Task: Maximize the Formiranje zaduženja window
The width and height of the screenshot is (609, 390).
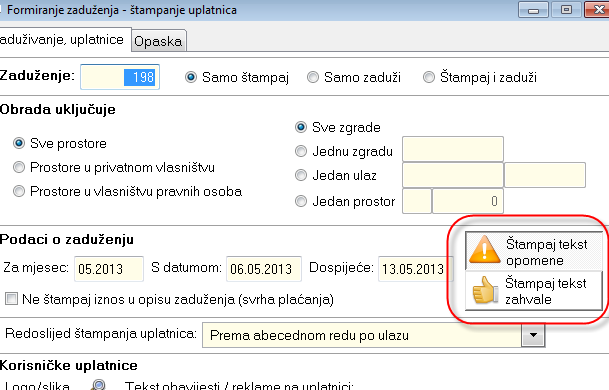Action: [x=566, y=10]
